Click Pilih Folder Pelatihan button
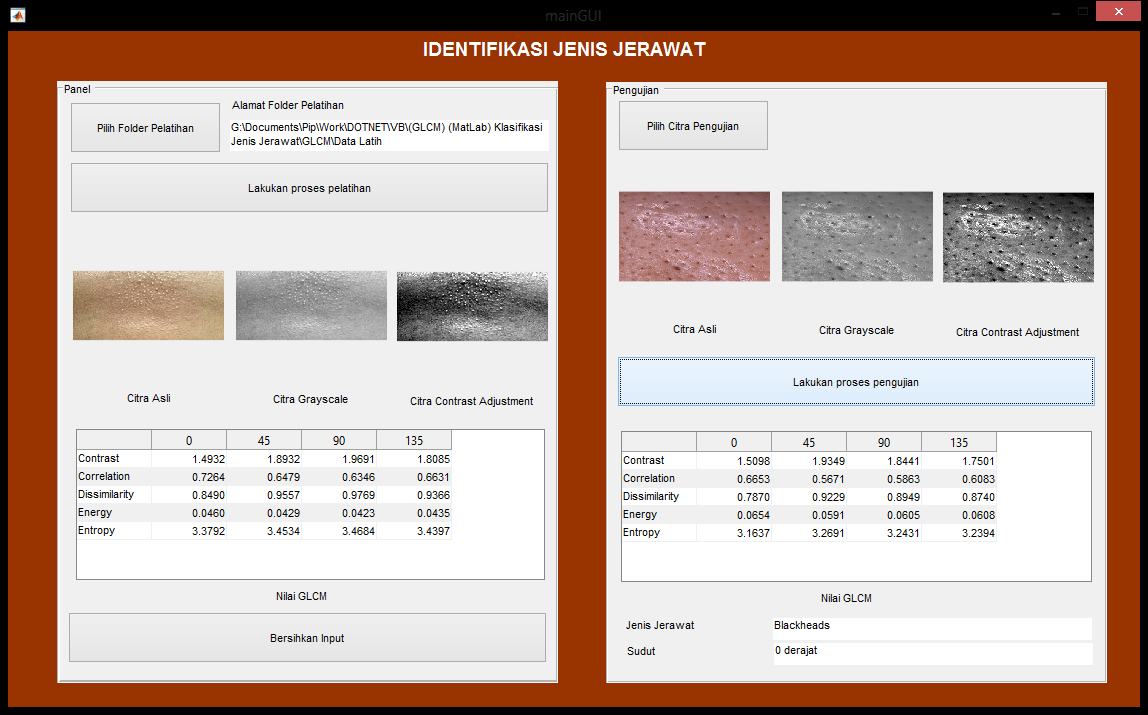 pos(145,128)
